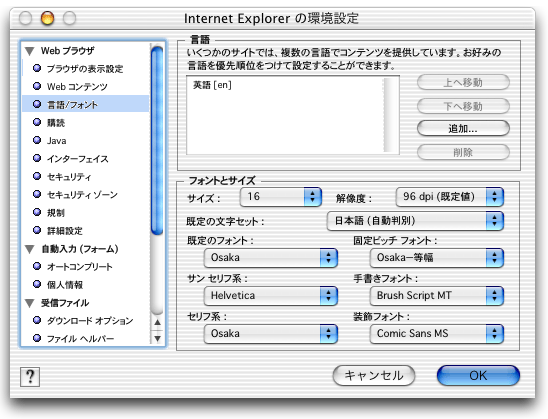The width and height of the screenshot is (548, 419).
Task: Click the help question mark icon
Action: point(30,377)
